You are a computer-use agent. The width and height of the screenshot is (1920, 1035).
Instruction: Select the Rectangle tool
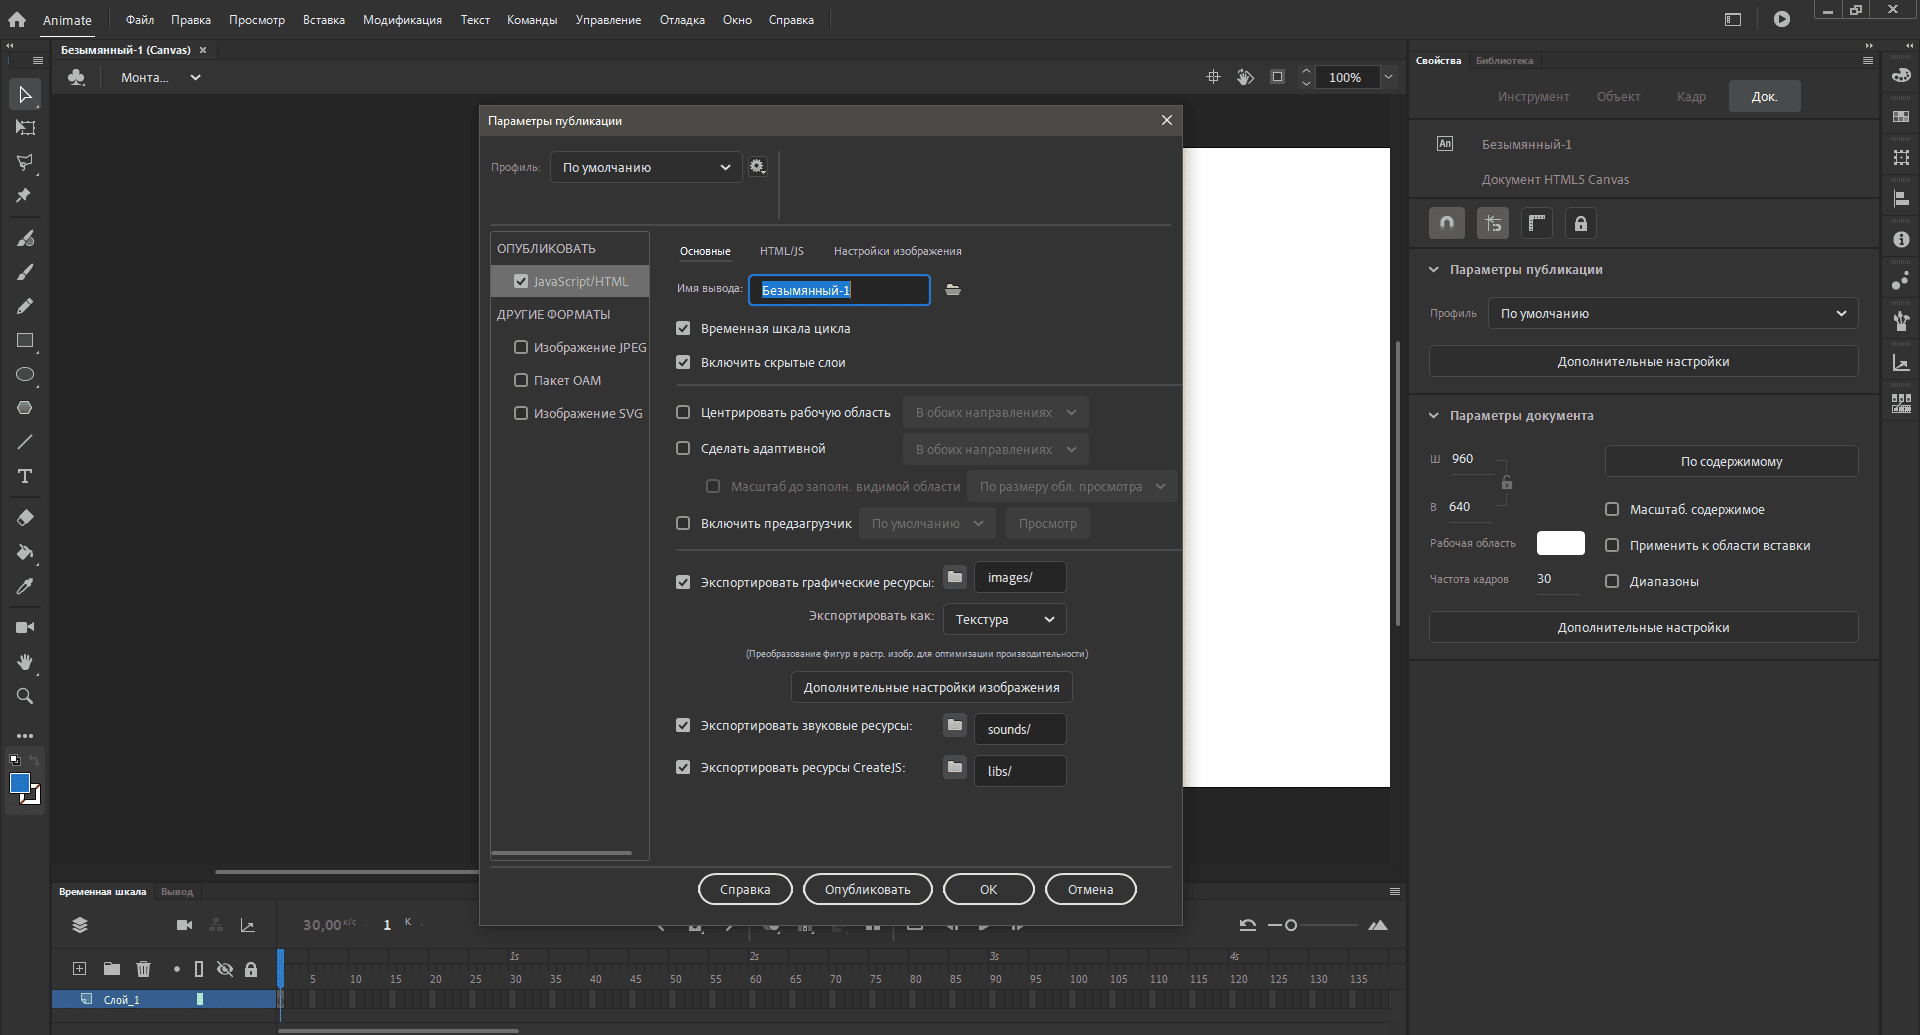[25, 340]
